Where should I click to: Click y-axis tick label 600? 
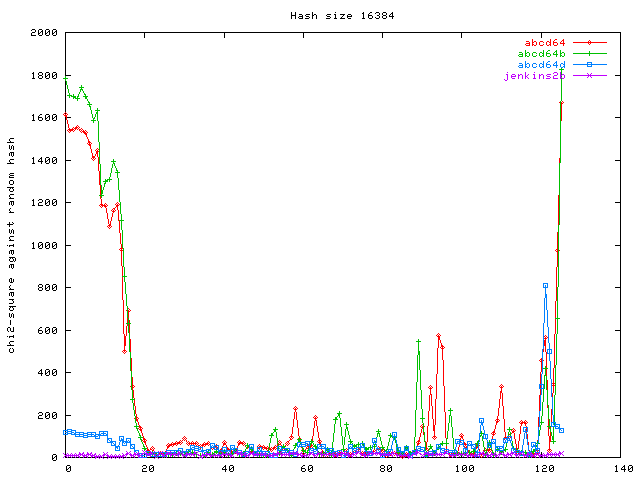(x=48, y=331)
